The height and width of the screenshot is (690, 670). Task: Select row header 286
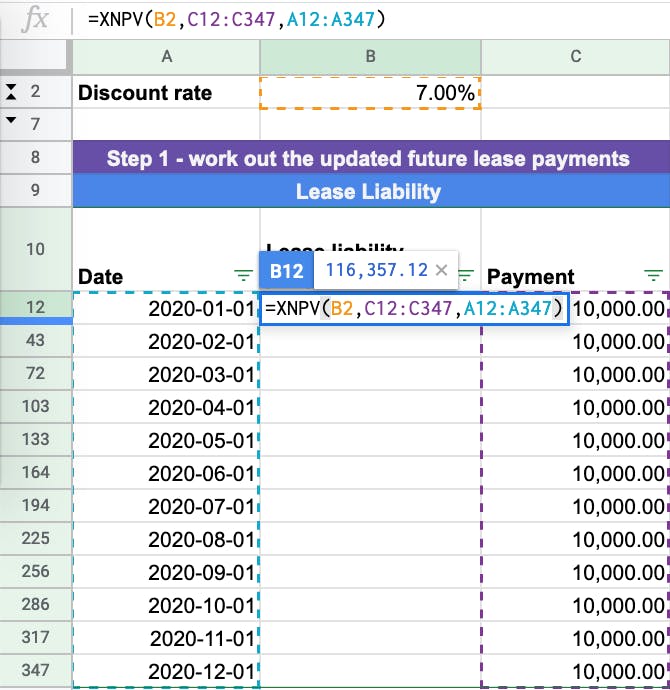point(36,604)
